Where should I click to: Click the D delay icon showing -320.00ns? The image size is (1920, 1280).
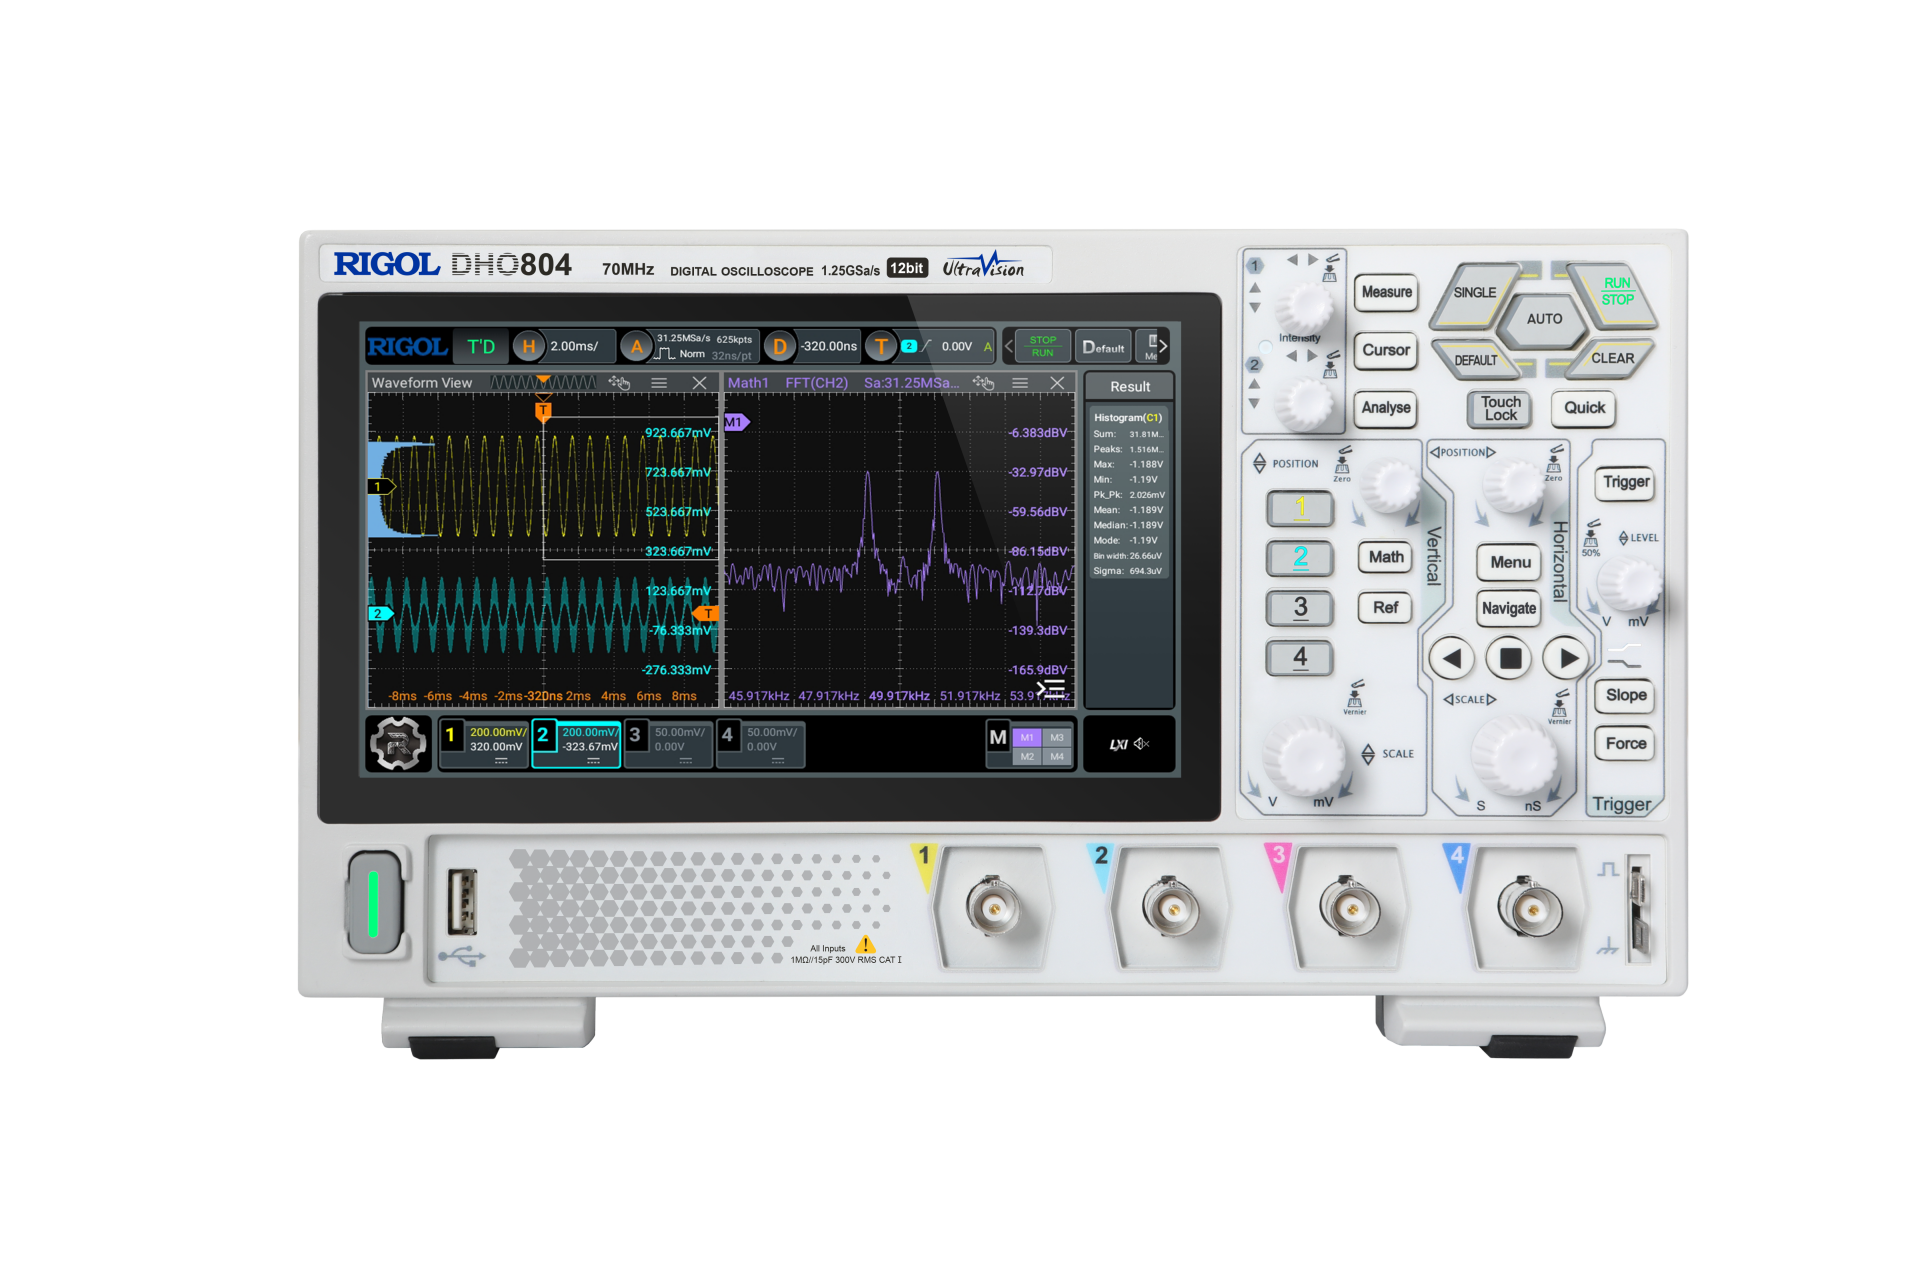coord(781,347)
